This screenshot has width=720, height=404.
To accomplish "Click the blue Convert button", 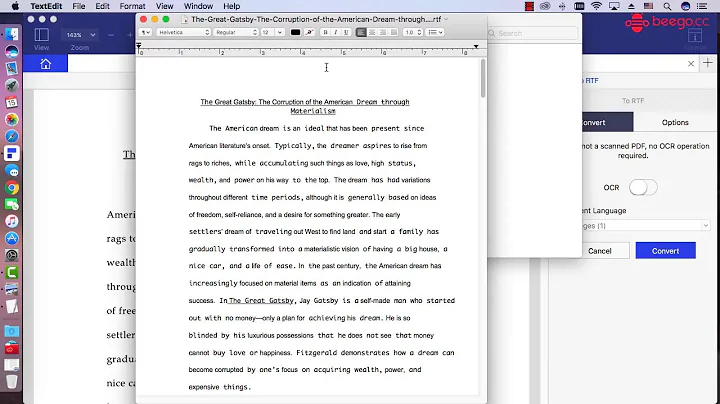I will (x=665, y=251).
